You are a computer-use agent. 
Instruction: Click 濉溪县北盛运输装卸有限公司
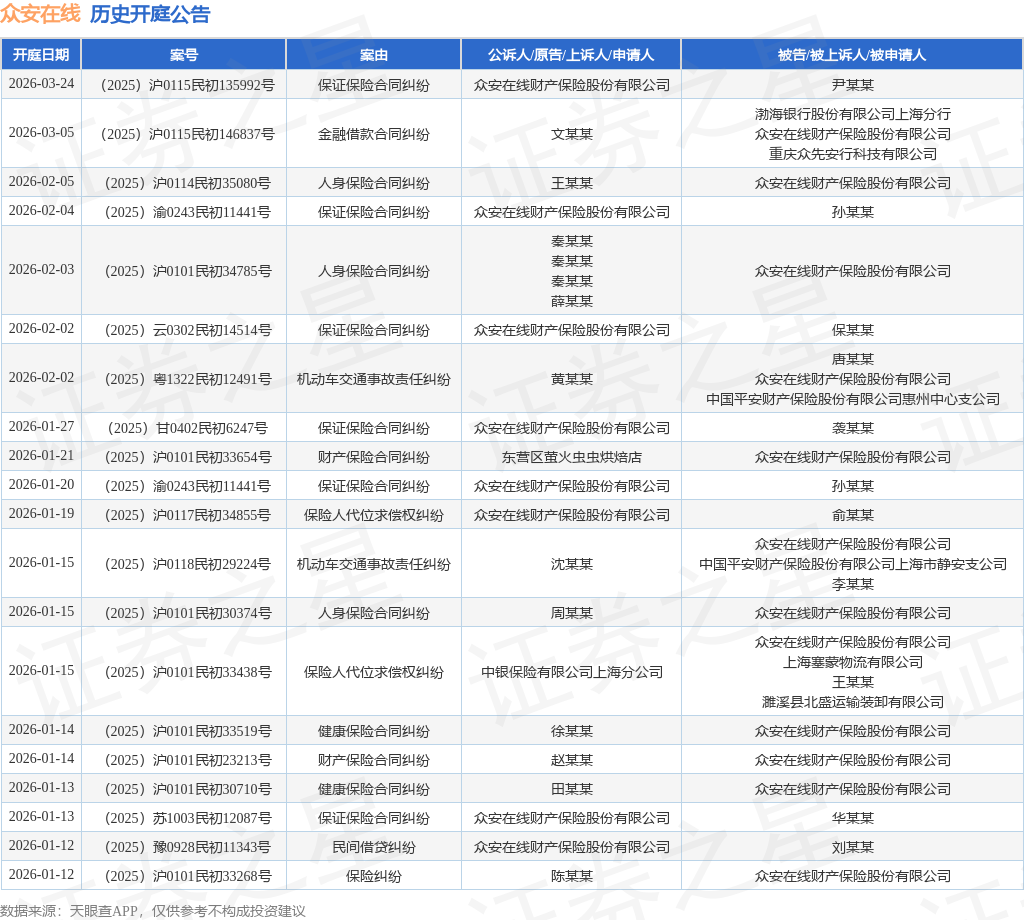pos(852,702)
